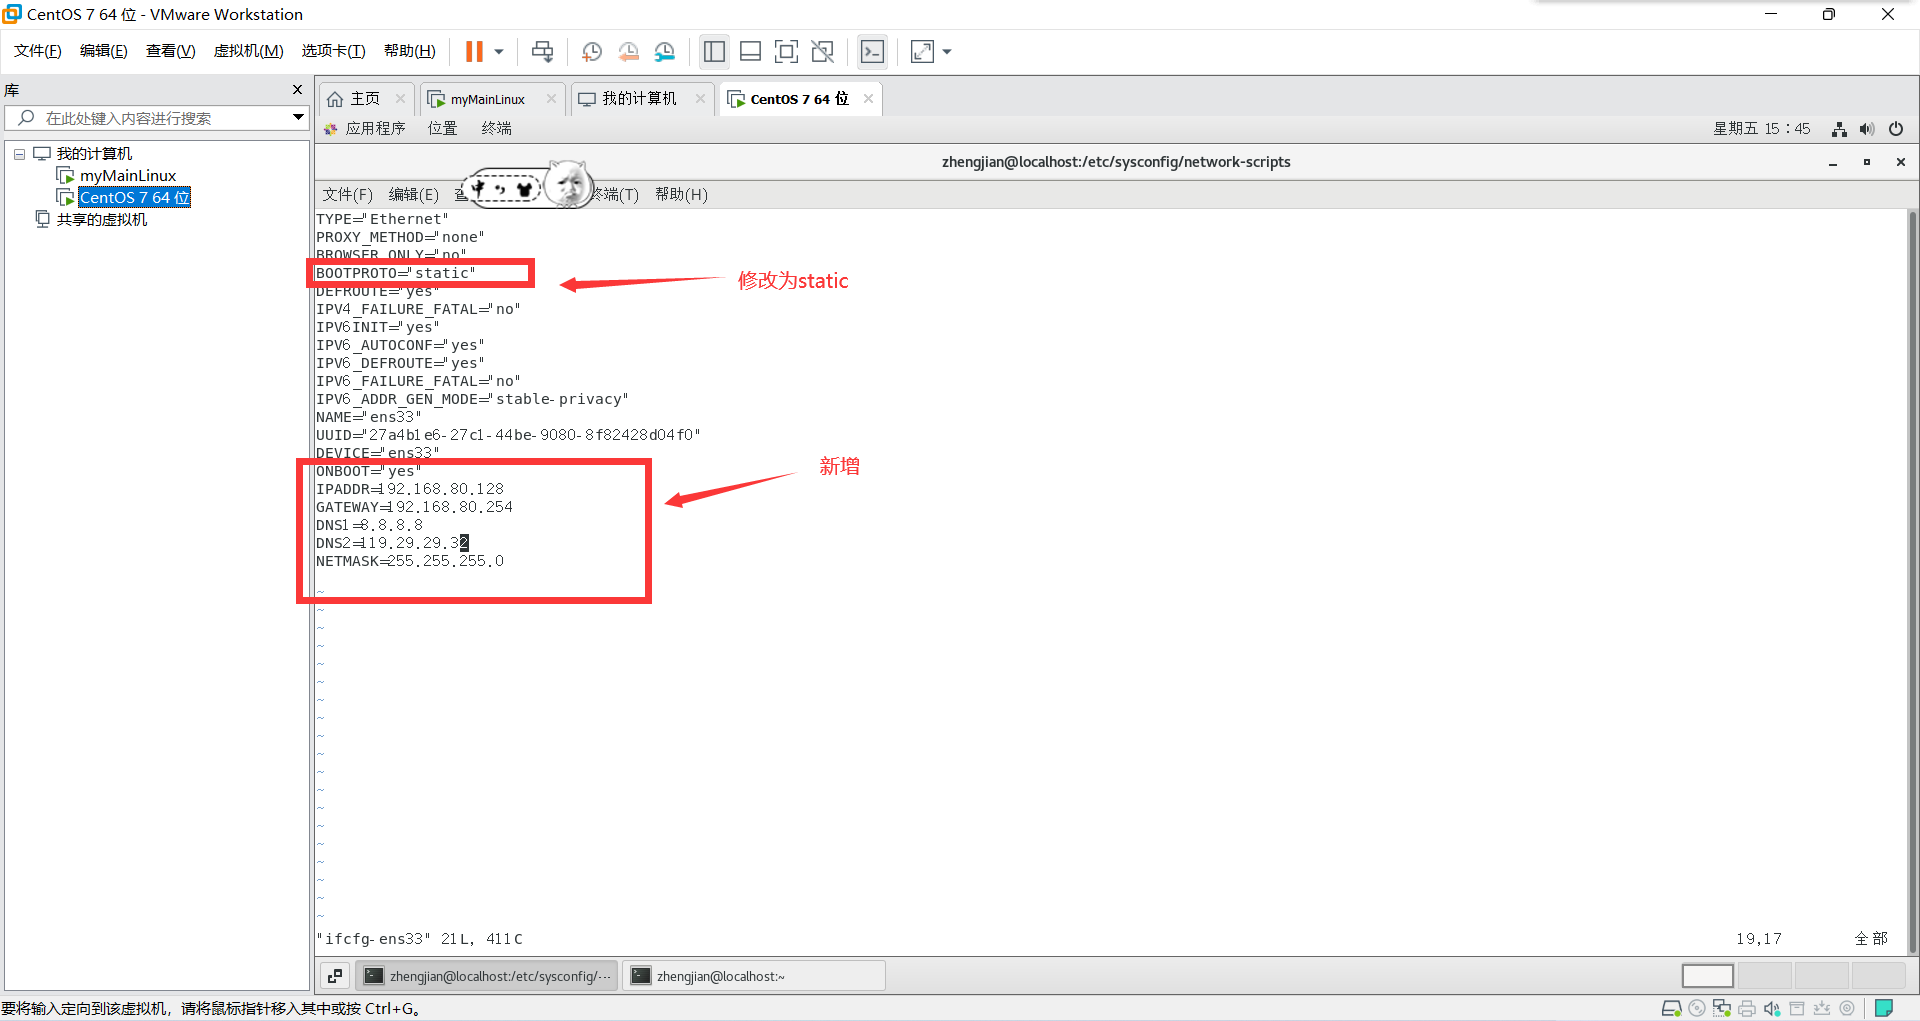The width and height of the screenshot is (1920, 1021).
Task: Click the network adapter status icon
Action: (x=1722, y=1008)
